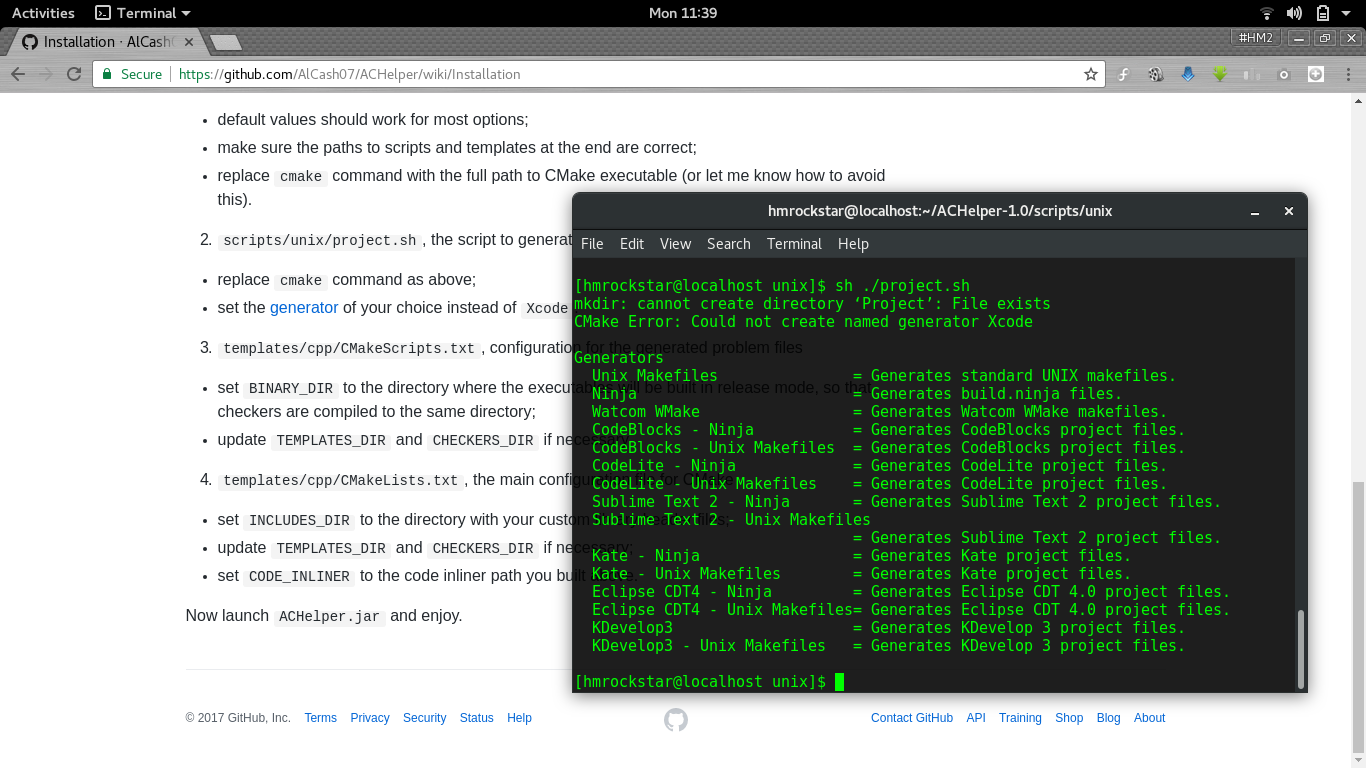
Task: Open the terminal Help menu
Action: coord(853,244)
